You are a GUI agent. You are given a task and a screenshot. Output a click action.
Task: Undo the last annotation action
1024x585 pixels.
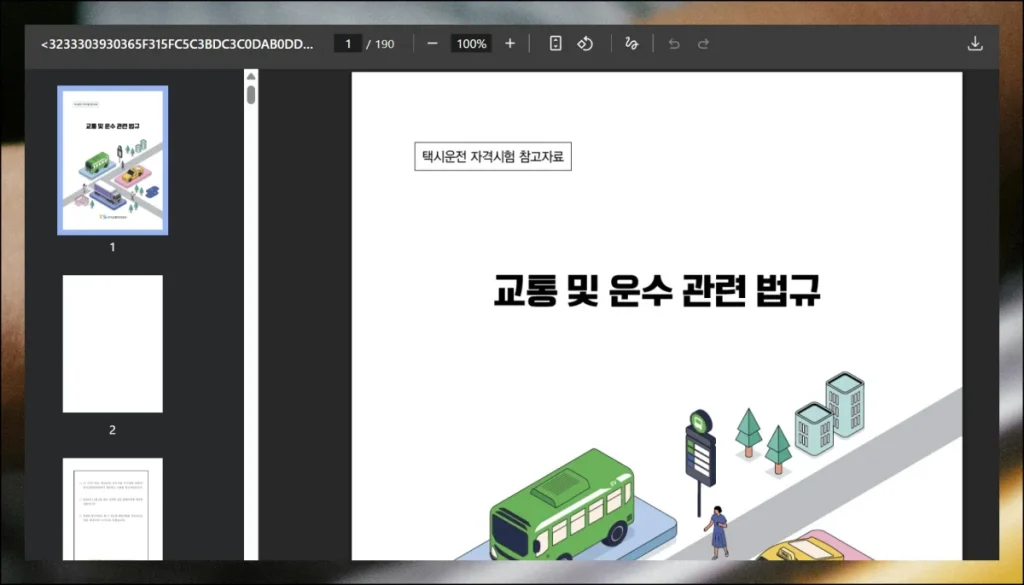pos(672,43)
